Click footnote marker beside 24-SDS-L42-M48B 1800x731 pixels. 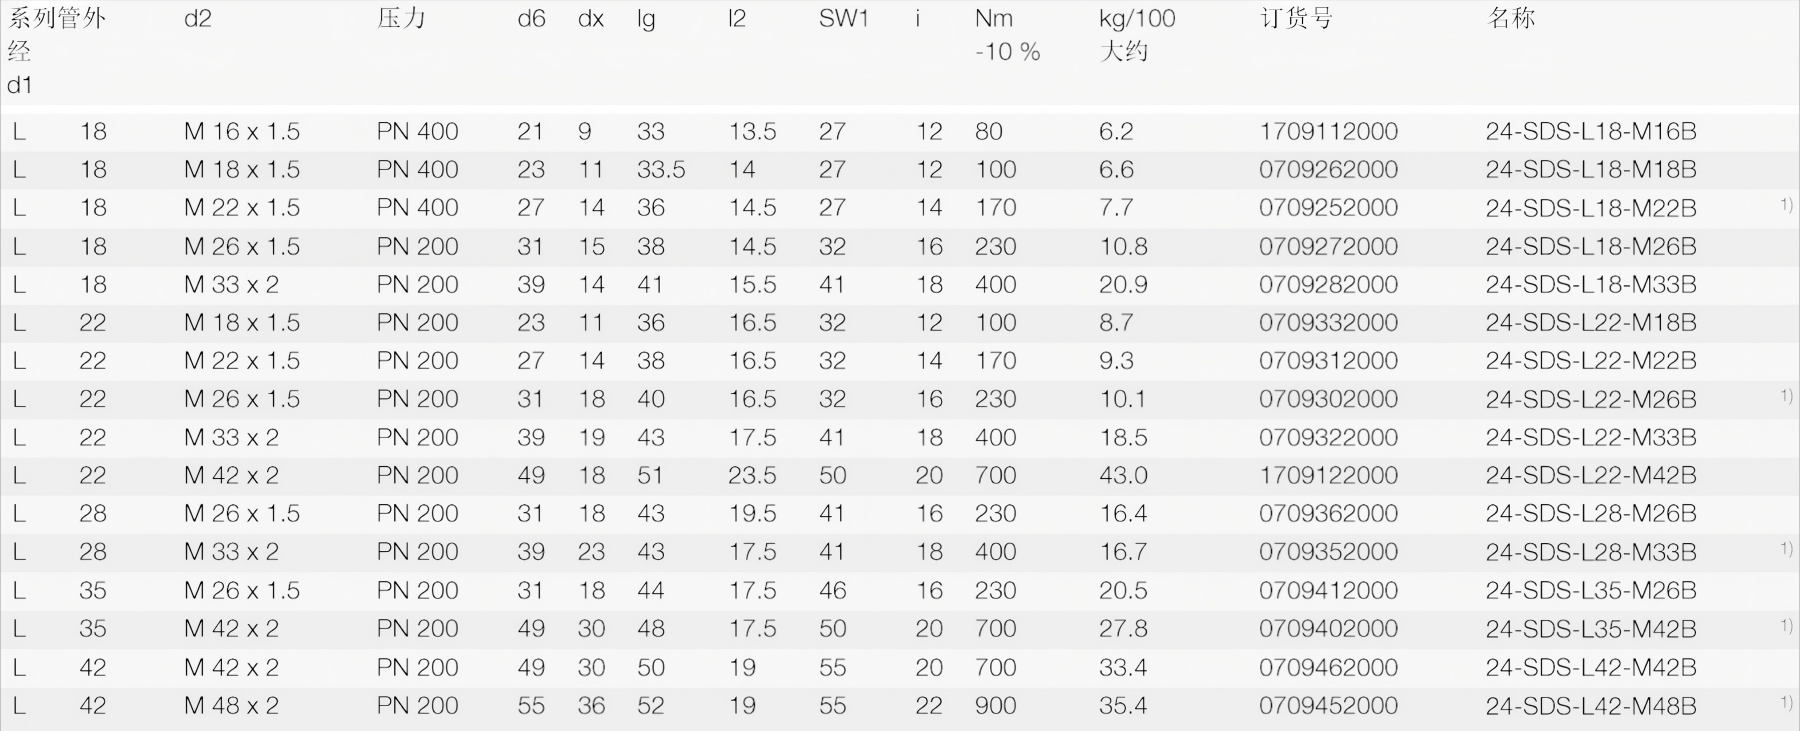click(1786, 703)
